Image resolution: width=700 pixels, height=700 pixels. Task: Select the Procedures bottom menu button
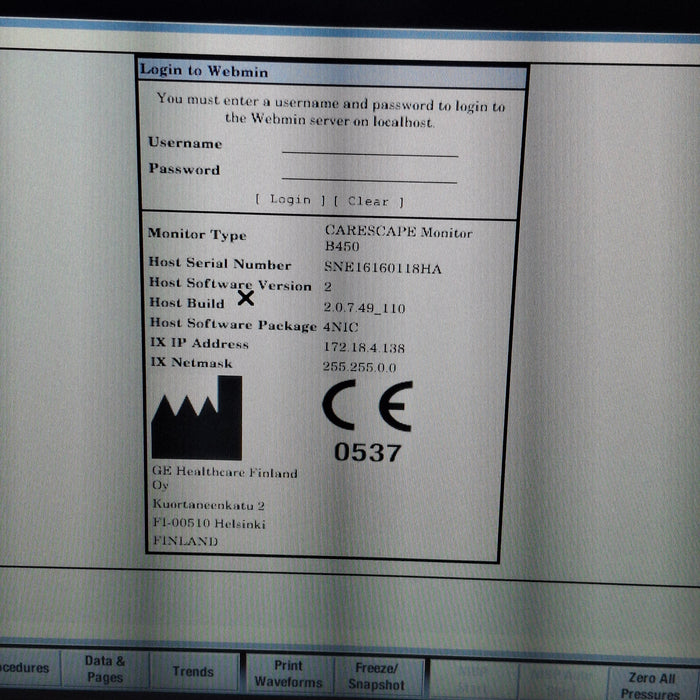click(28, 667)
